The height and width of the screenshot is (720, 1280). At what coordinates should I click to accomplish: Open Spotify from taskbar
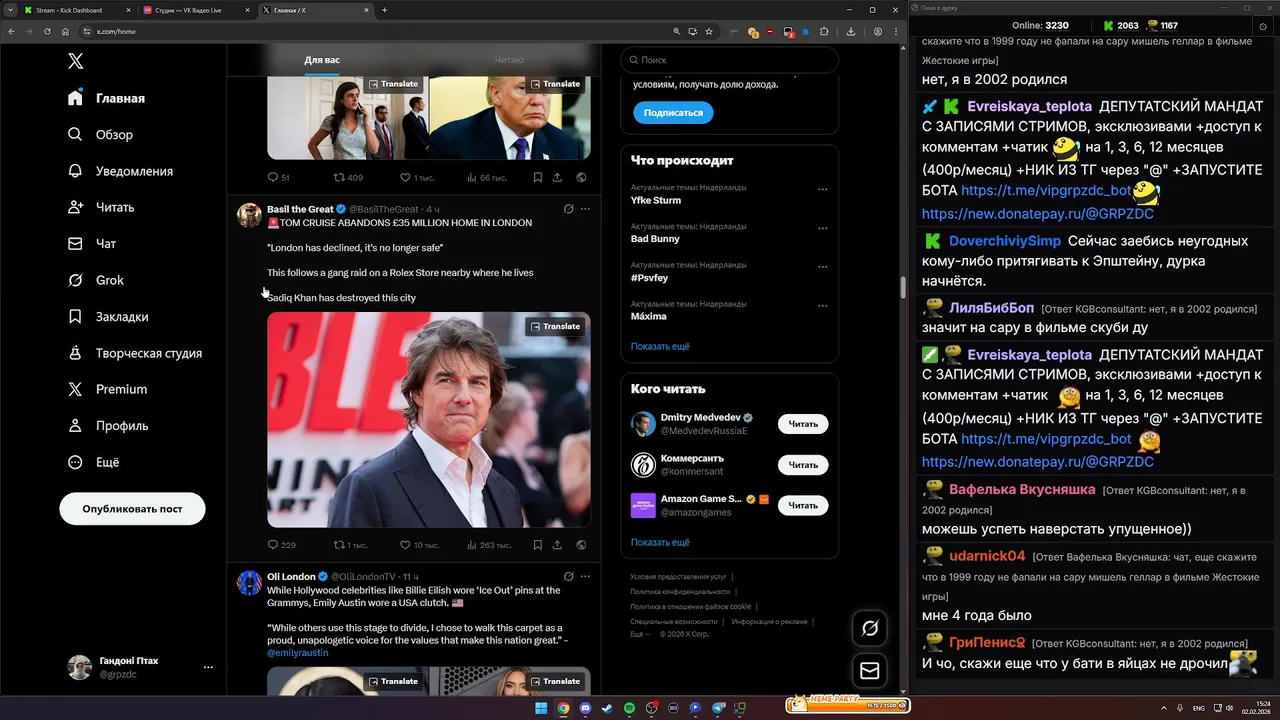[629, 708]
